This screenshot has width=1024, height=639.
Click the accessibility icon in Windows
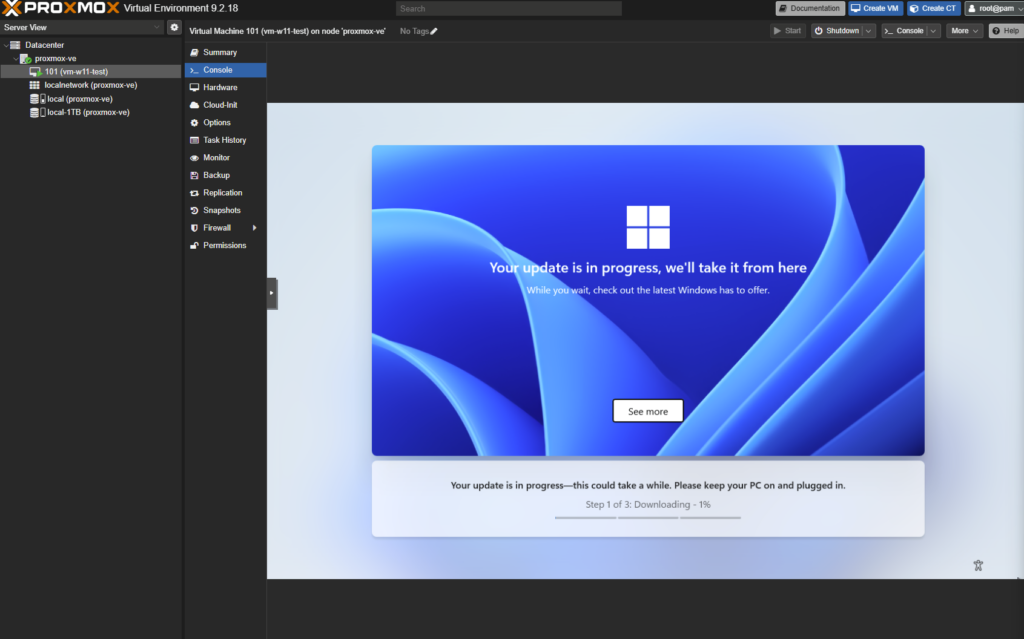(x=978, y=566)
